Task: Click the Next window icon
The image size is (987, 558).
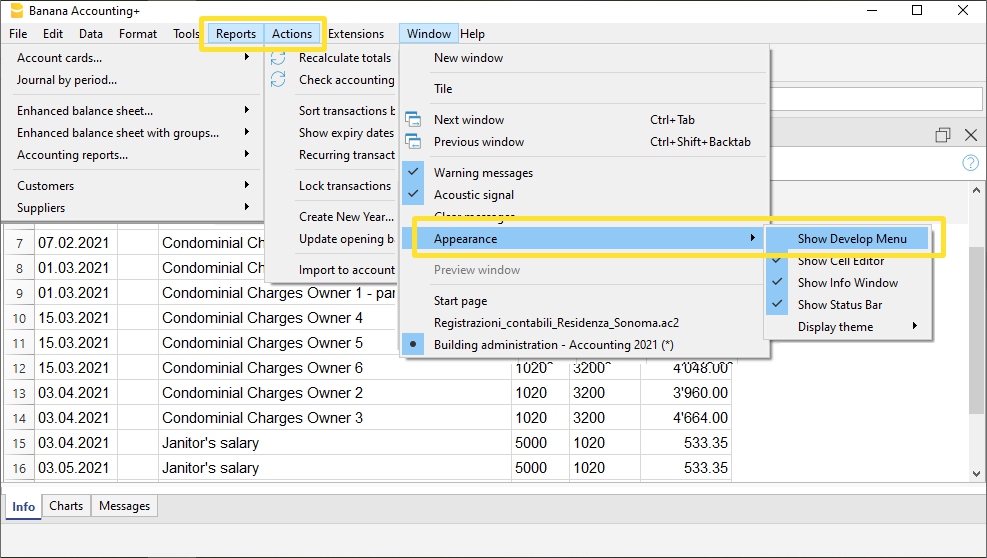Action: pos(413,119)
